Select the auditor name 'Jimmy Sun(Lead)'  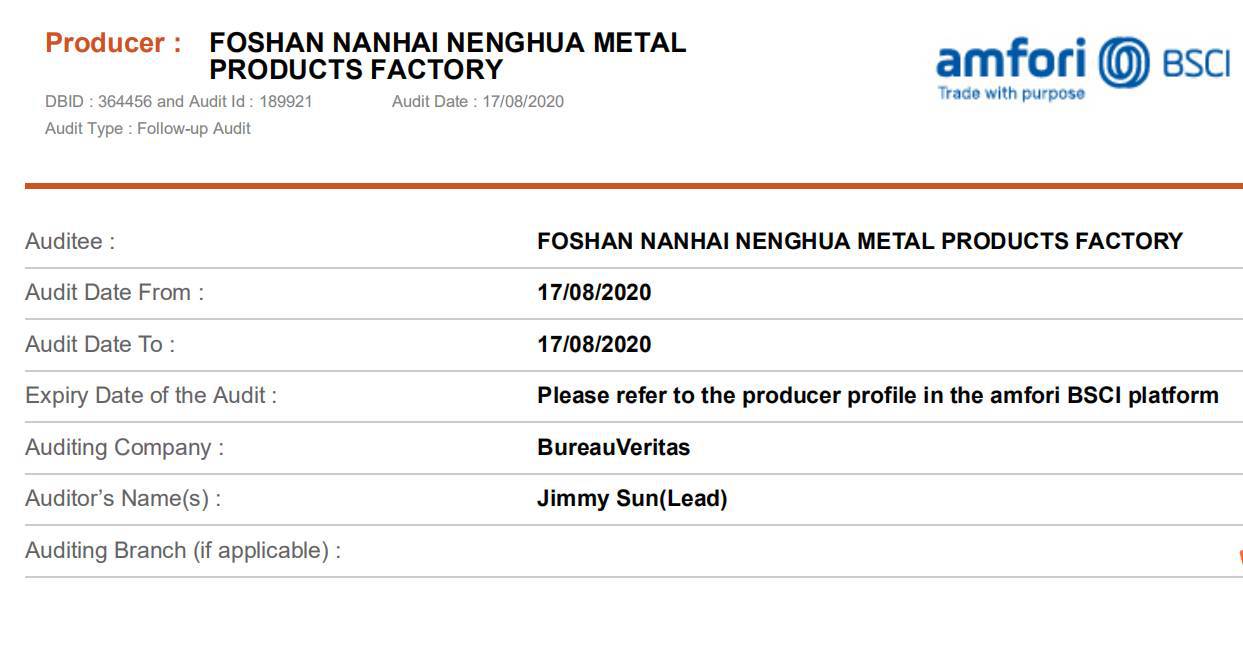click(x=631, y=498)
